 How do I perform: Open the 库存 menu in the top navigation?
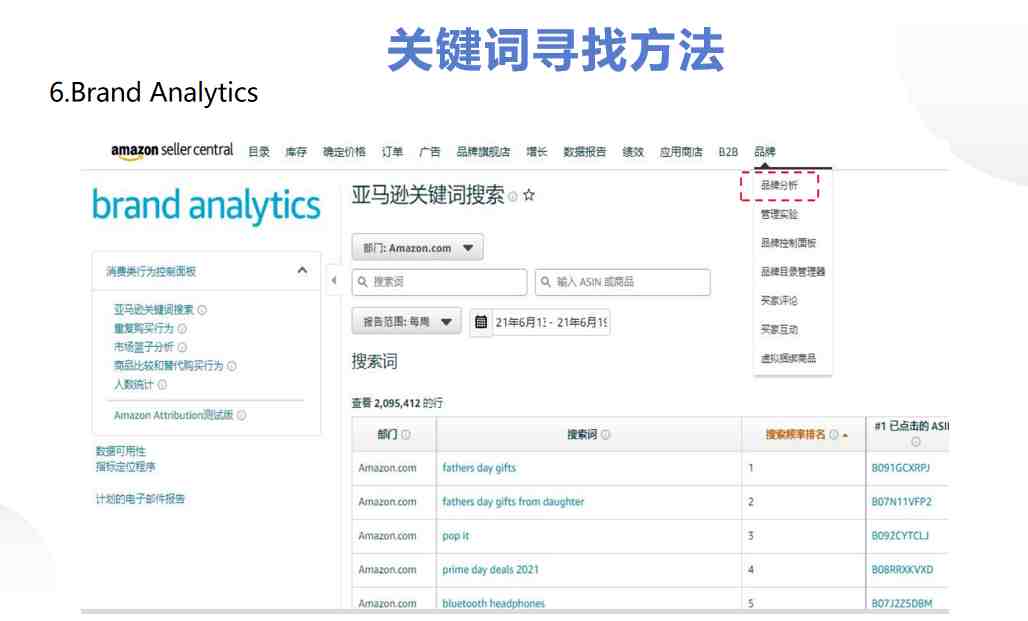296,151
